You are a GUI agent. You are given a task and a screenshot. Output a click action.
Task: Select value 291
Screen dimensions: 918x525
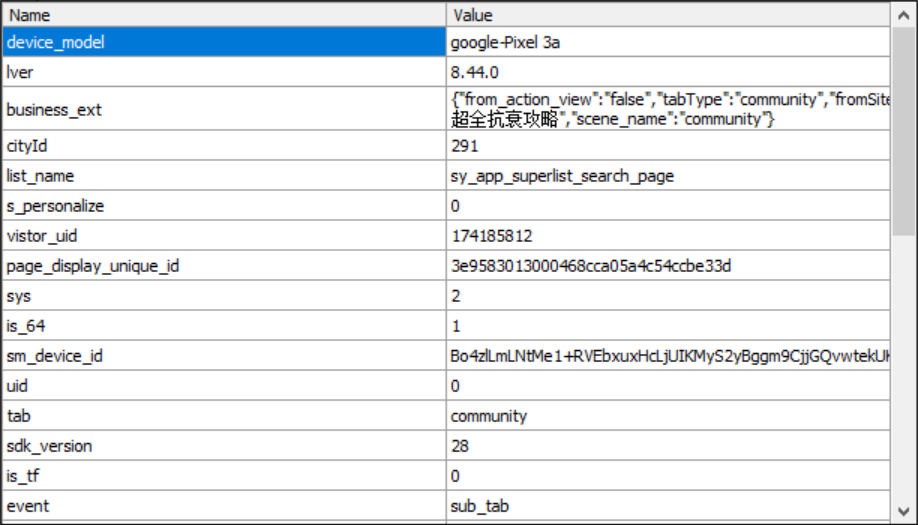click(668, 146)
